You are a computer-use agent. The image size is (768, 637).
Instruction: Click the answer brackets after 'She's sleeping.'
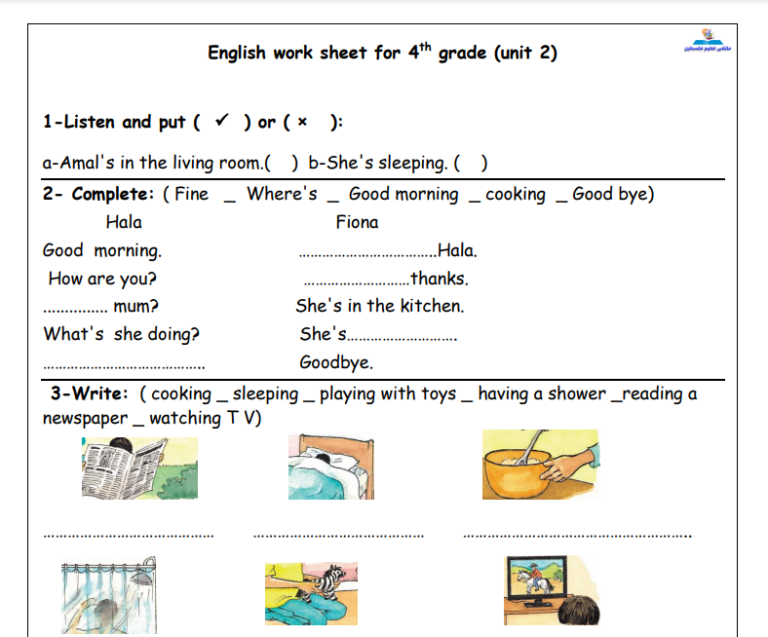click(471, 163)
